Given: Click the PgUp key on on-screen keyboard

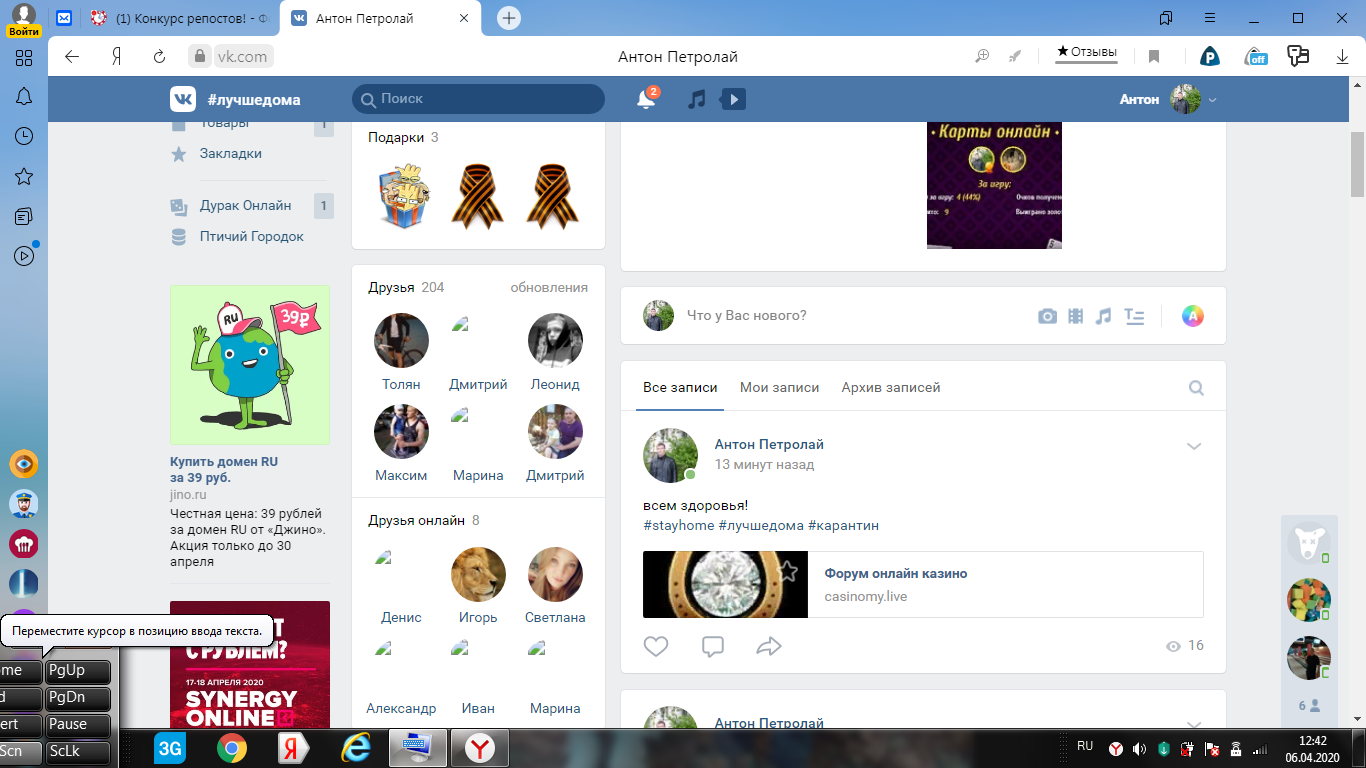Looking at the screenshot, I should (x=78, y=671).
